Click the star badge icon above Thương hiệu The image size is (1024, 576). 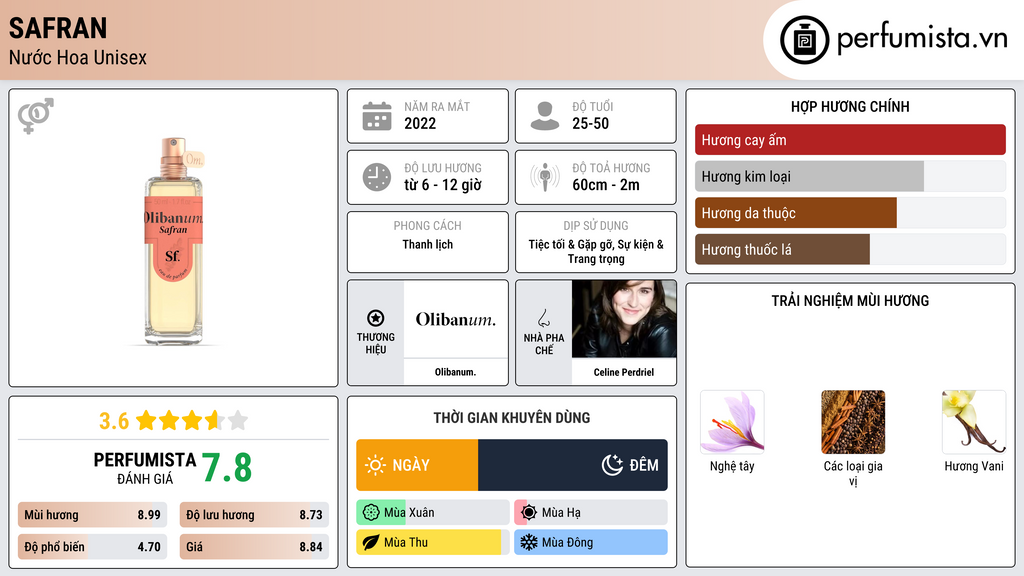pos(376,318)
